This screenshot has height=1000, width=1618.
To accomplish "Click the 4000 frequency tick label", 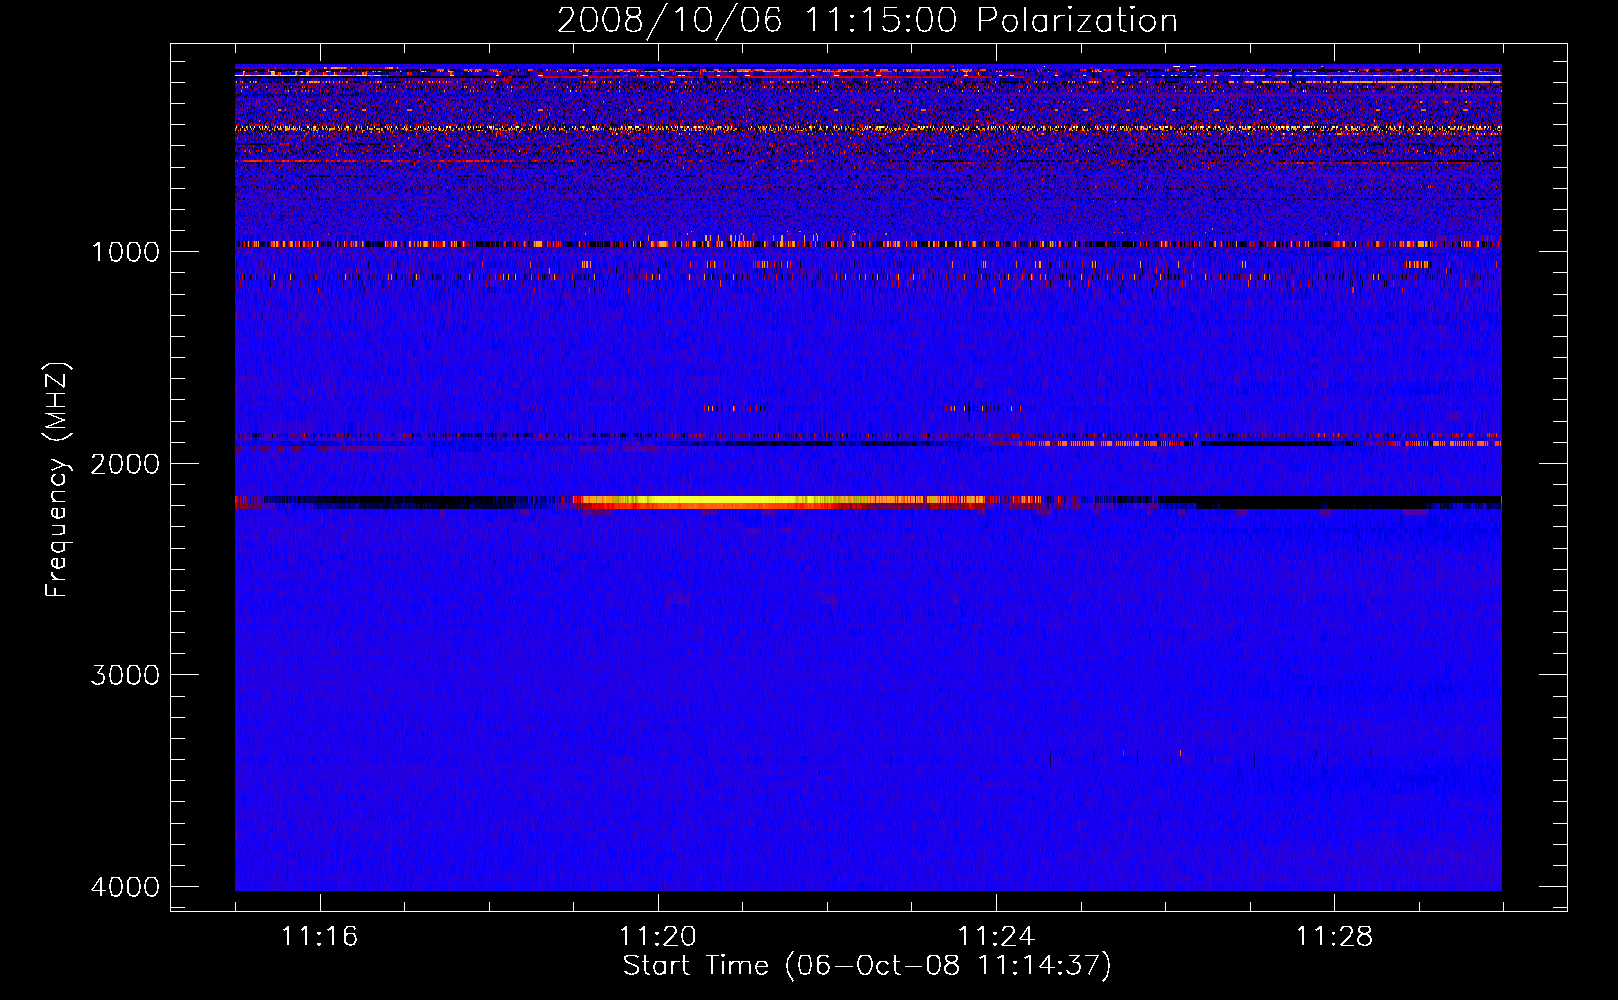I will (x=125, y=887).
